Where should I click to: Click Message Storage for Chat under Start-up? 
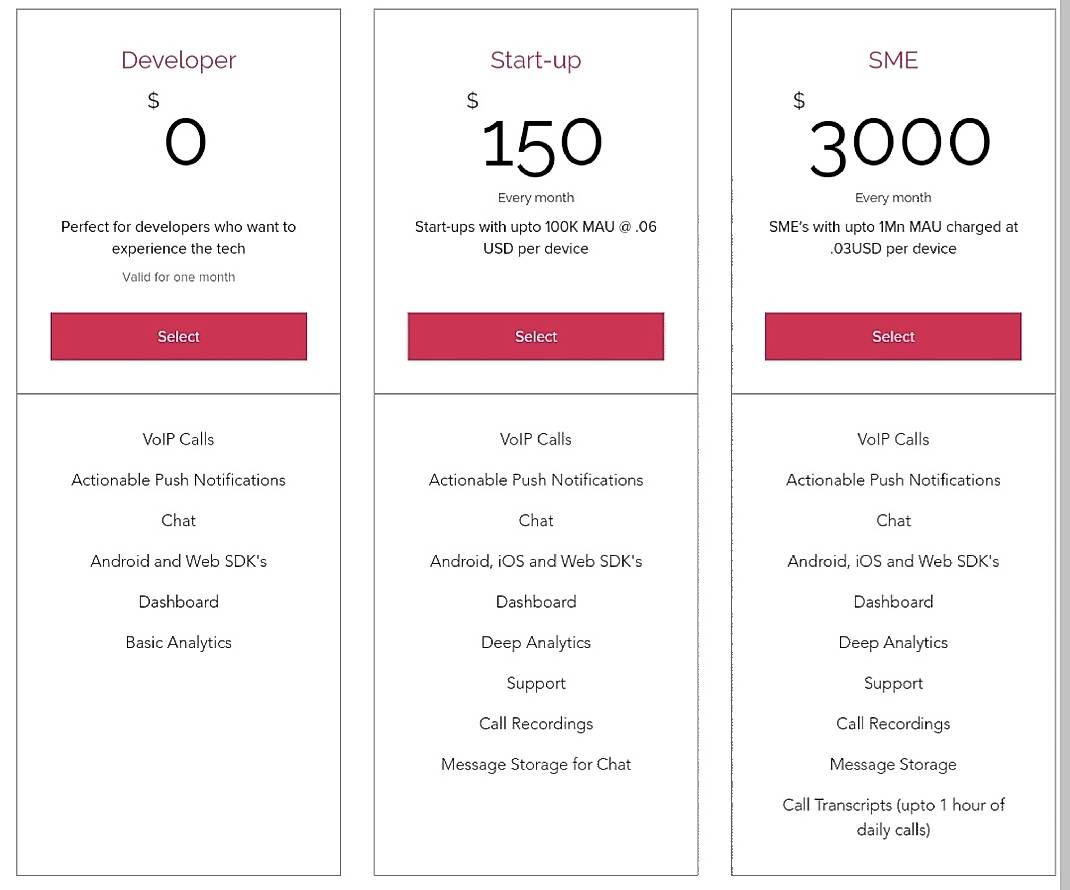(x=535, y=764)
